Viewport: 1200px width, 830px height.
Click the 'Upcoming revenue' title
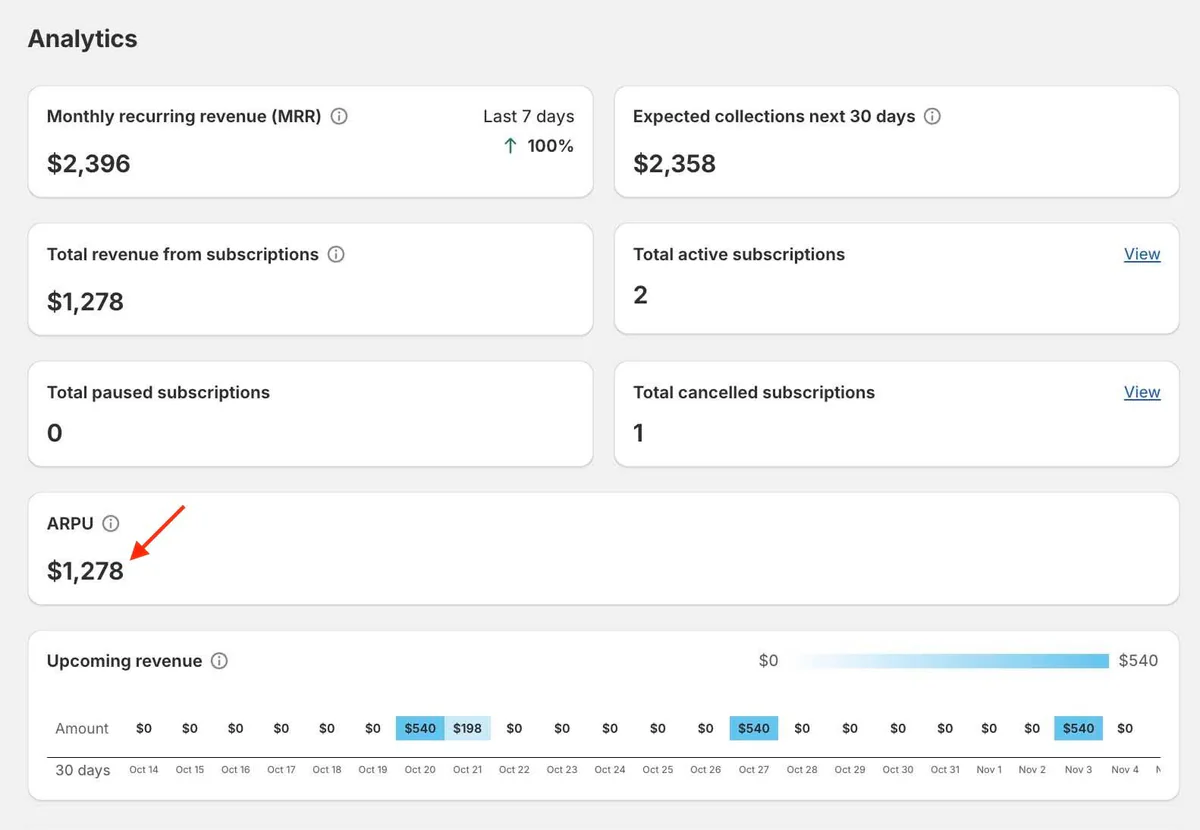point(125,661)
